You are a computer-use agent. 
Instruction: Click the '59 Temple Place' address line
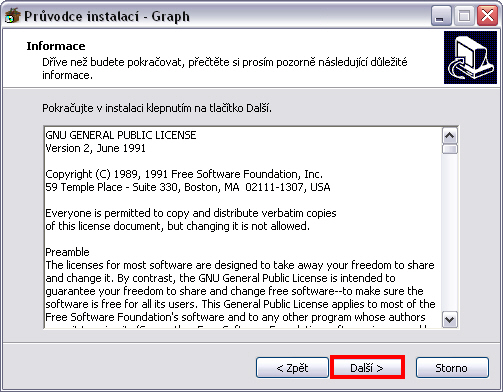coord(188,187)
